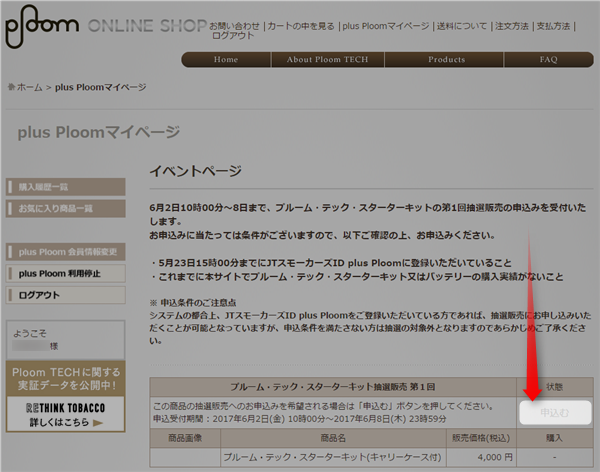
Task: Click Ploom TECH 実証データ banner
Action: [x=65, y=378]
